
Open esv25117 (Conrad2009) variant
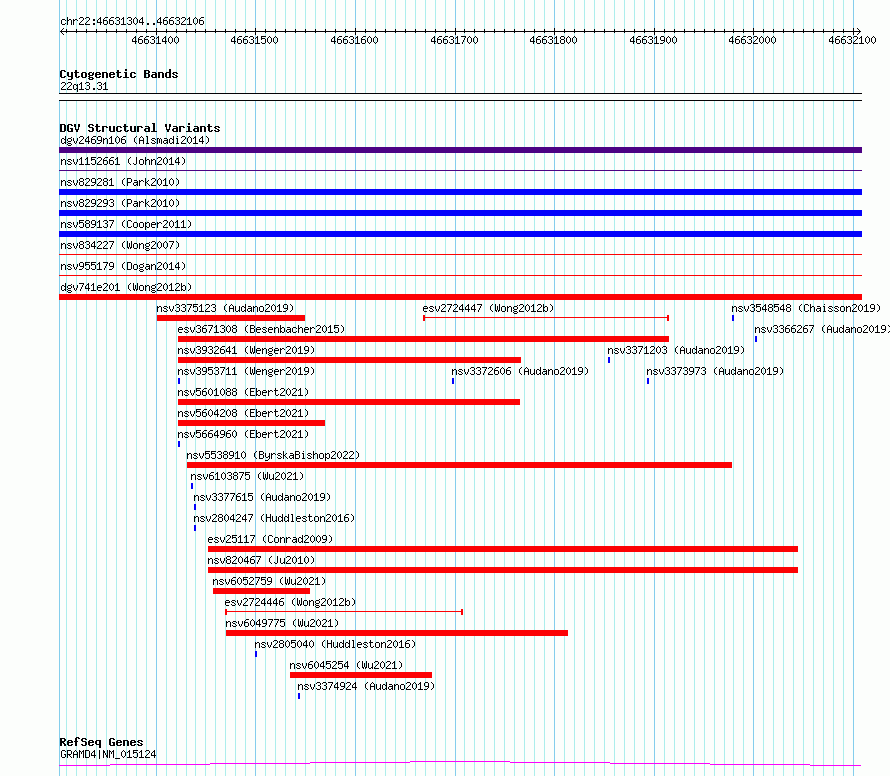[x=270, y=539]
